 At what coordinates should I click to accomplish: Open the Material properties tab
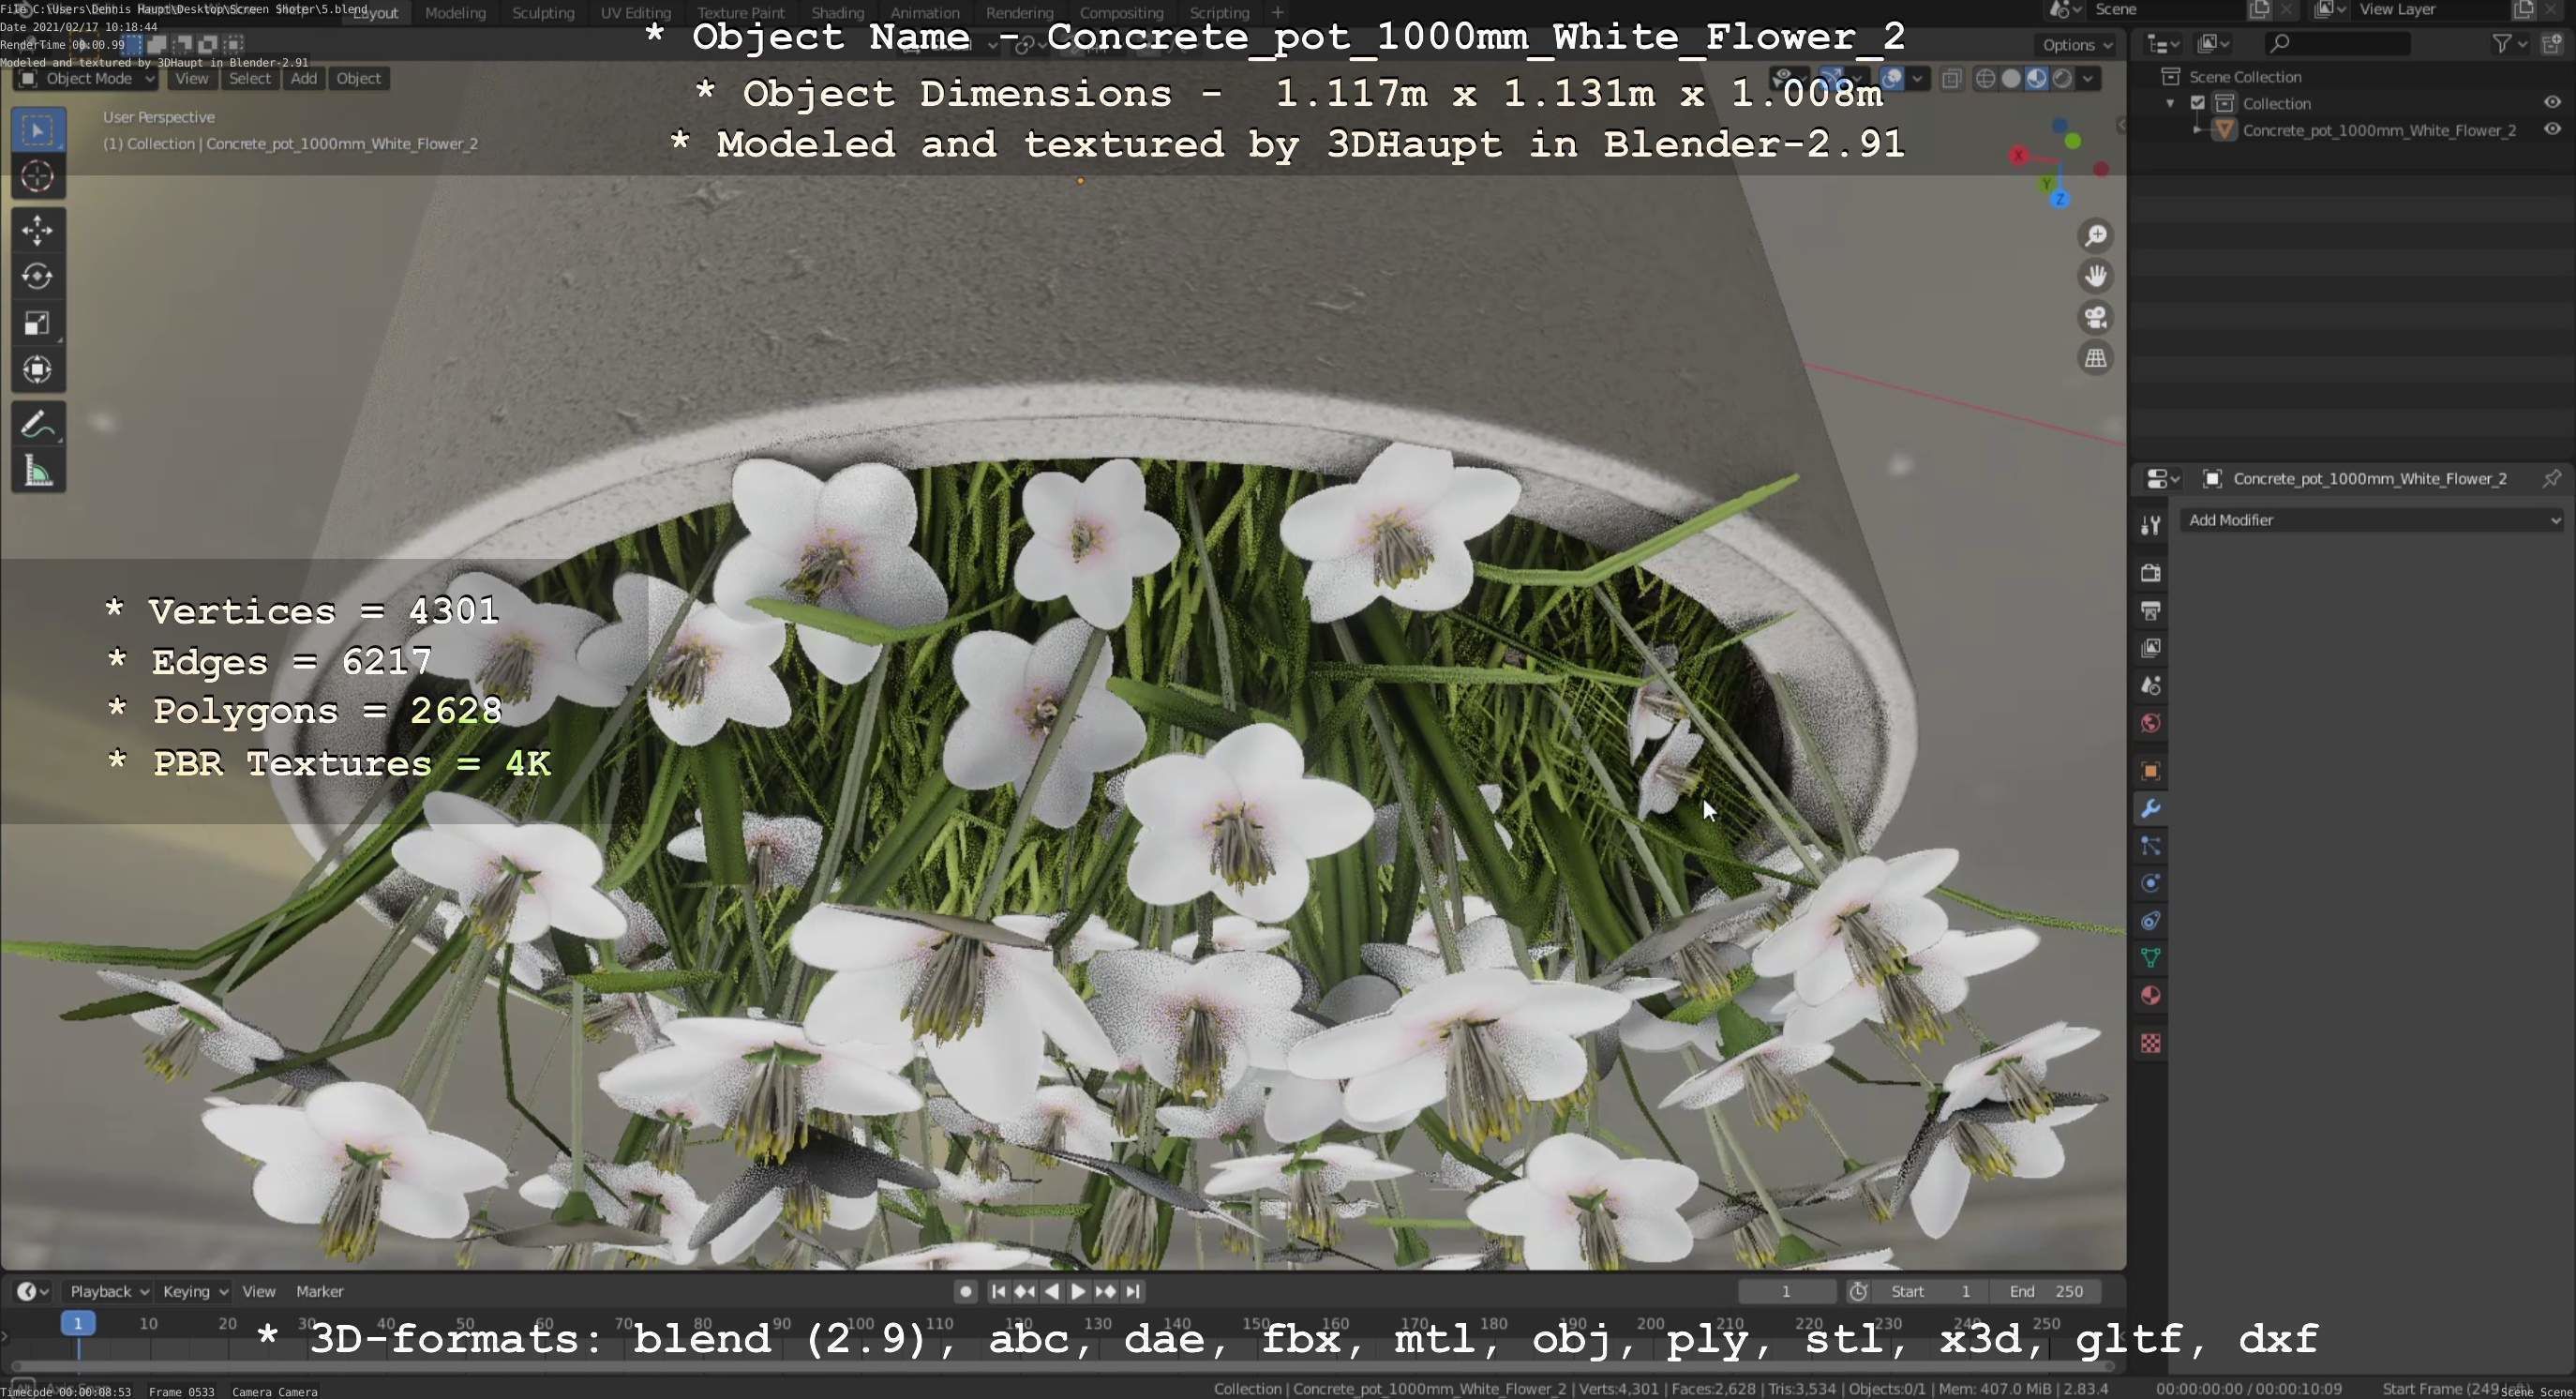click(x=2150, y=996)
